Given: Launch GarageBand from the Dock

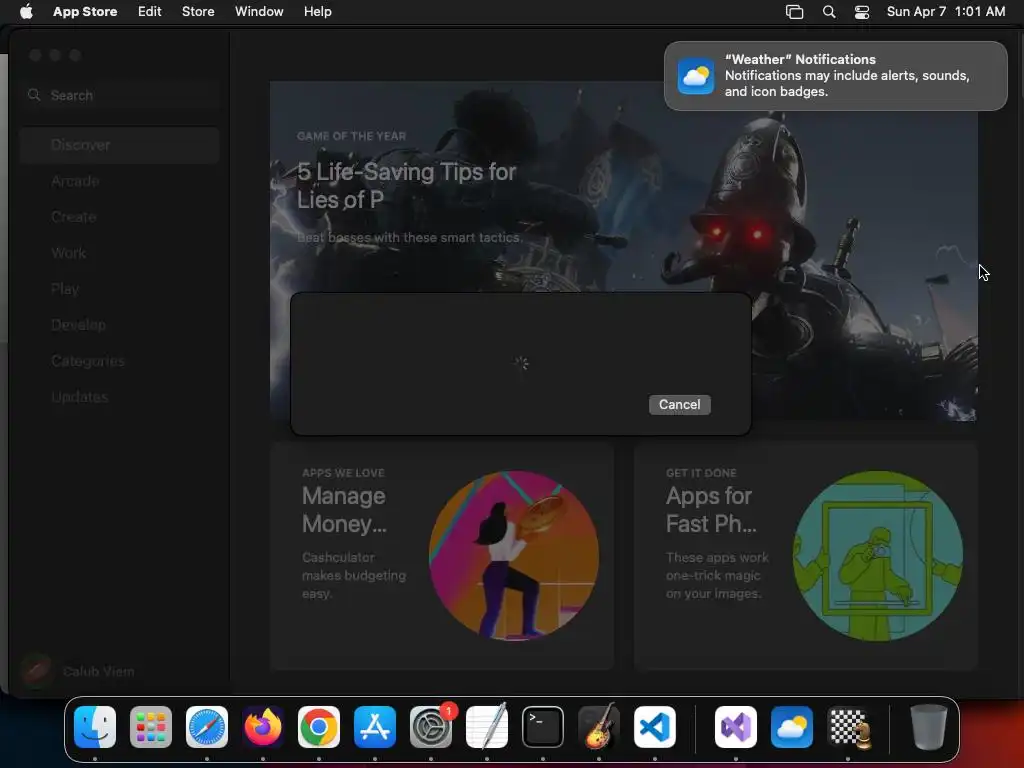Looking at the screenshot, I should pos(599,727).
